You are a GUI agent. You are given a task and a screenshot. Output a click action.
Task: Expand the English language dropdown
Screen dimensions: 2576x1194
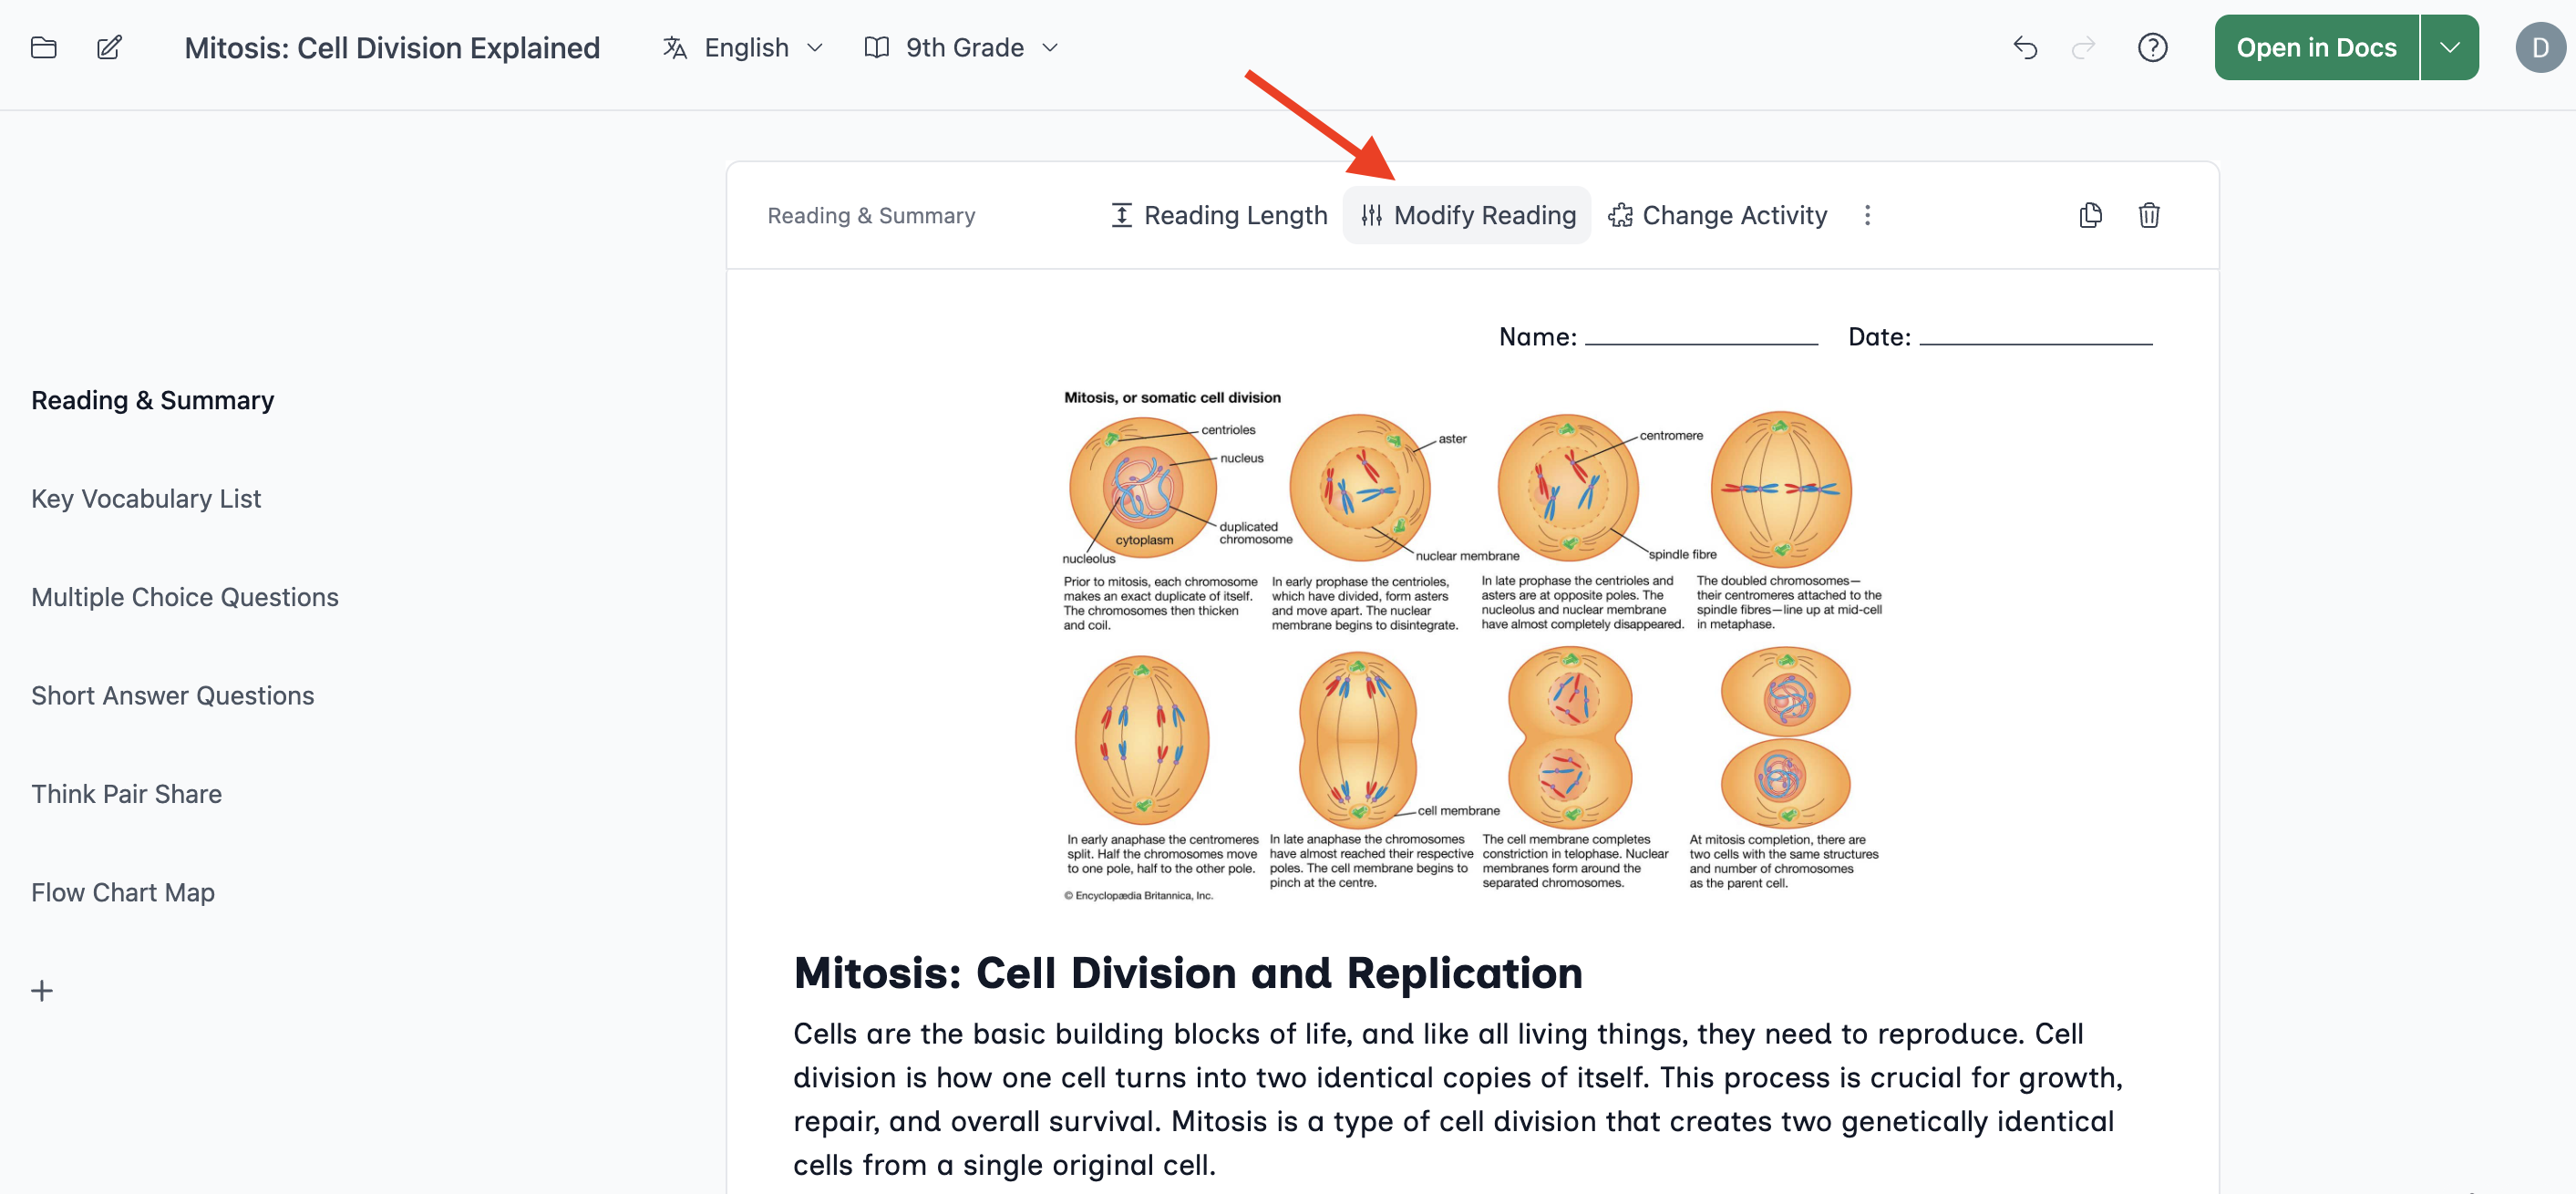coord(743,47)
